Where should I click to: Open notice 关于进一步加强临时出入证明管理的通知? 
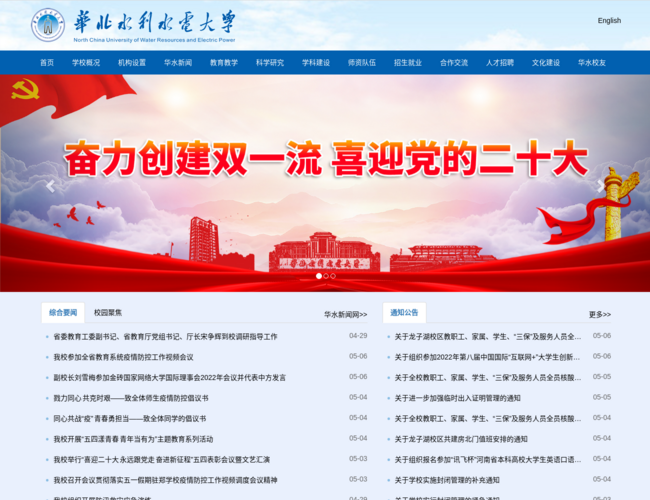tap(457, 398)
